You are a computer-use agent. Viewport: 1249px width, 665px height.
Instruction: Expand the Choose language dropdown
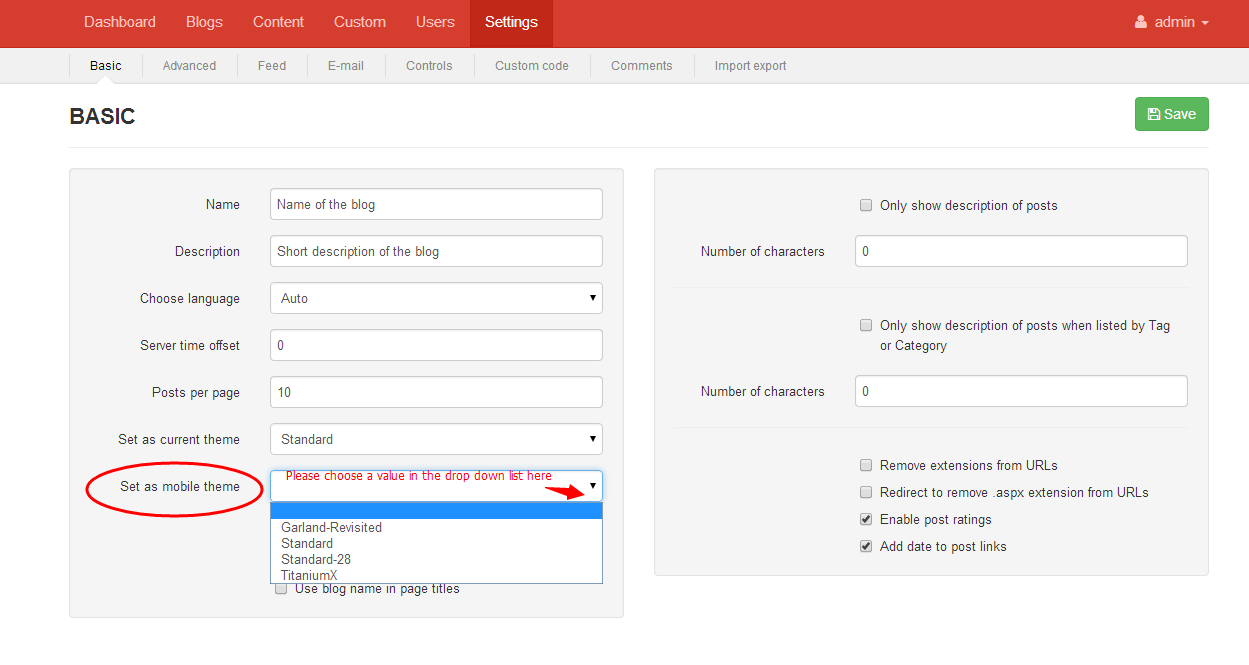(436, 298)
